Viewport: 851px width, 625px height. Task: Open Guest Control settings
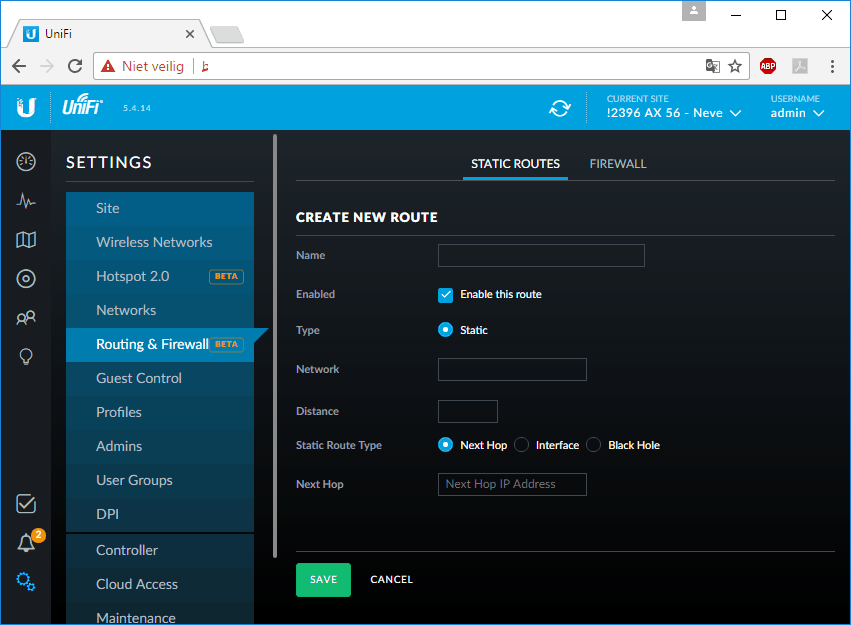click(160, 378)
